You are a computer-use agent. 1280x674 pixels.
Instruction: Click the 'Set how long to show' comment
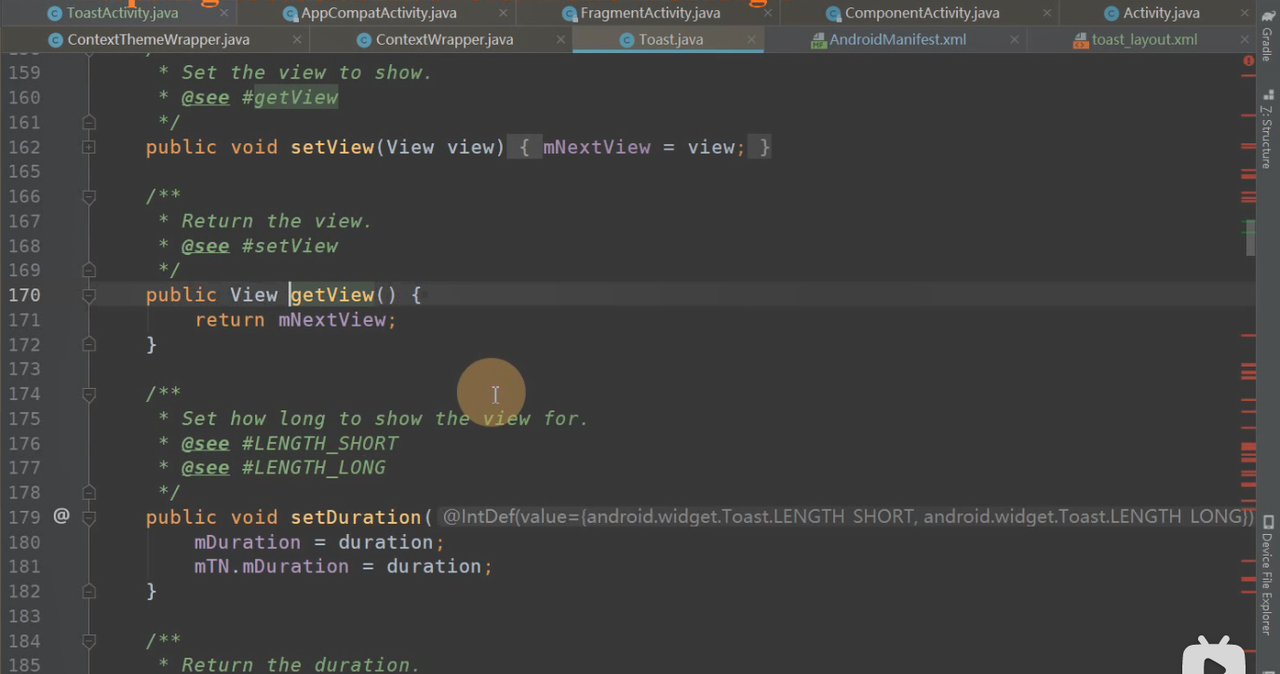385,419
